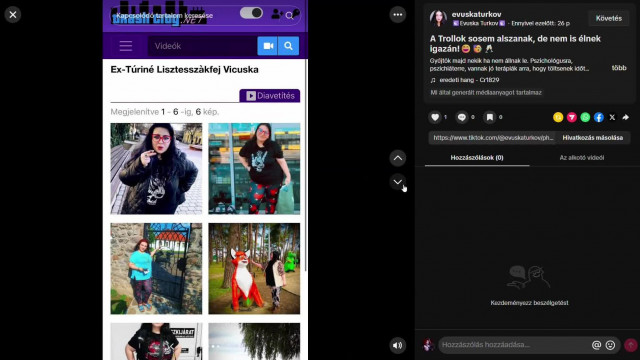Click the TikTok video URL field

(x=493, y=138)
